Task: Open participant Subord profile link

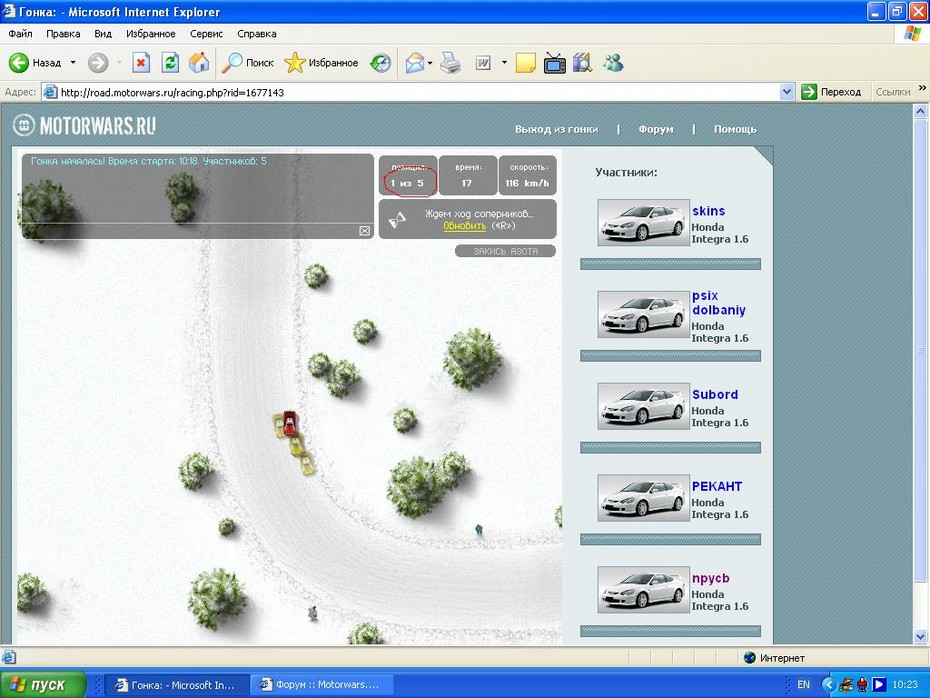Action: 715,394
